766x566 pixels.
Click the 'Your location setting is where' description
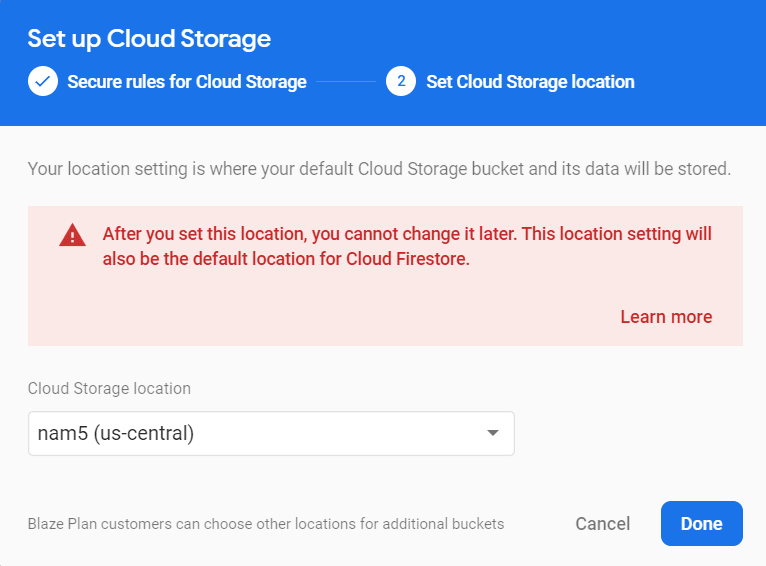pos(379,169)
